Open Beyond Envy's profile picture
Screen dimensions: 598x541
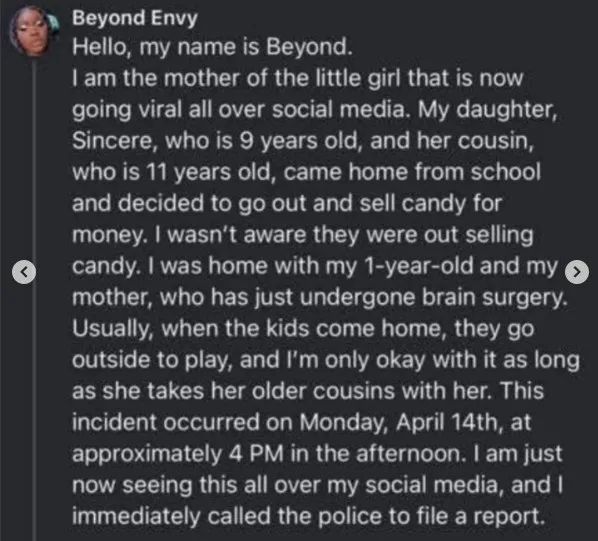coord(34,32)
